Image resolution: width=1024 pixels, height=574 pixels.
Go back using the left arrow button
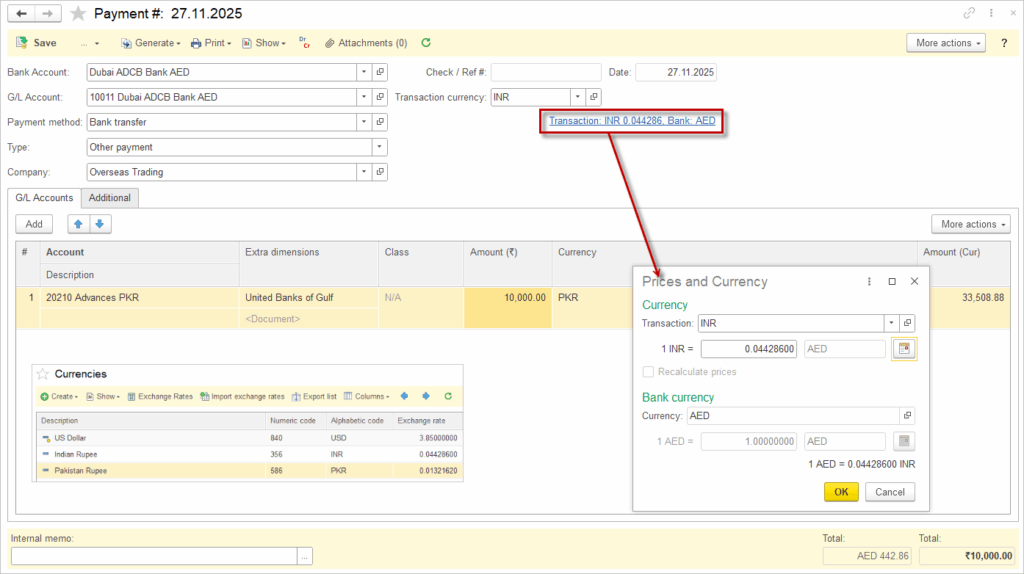point(21,14)
